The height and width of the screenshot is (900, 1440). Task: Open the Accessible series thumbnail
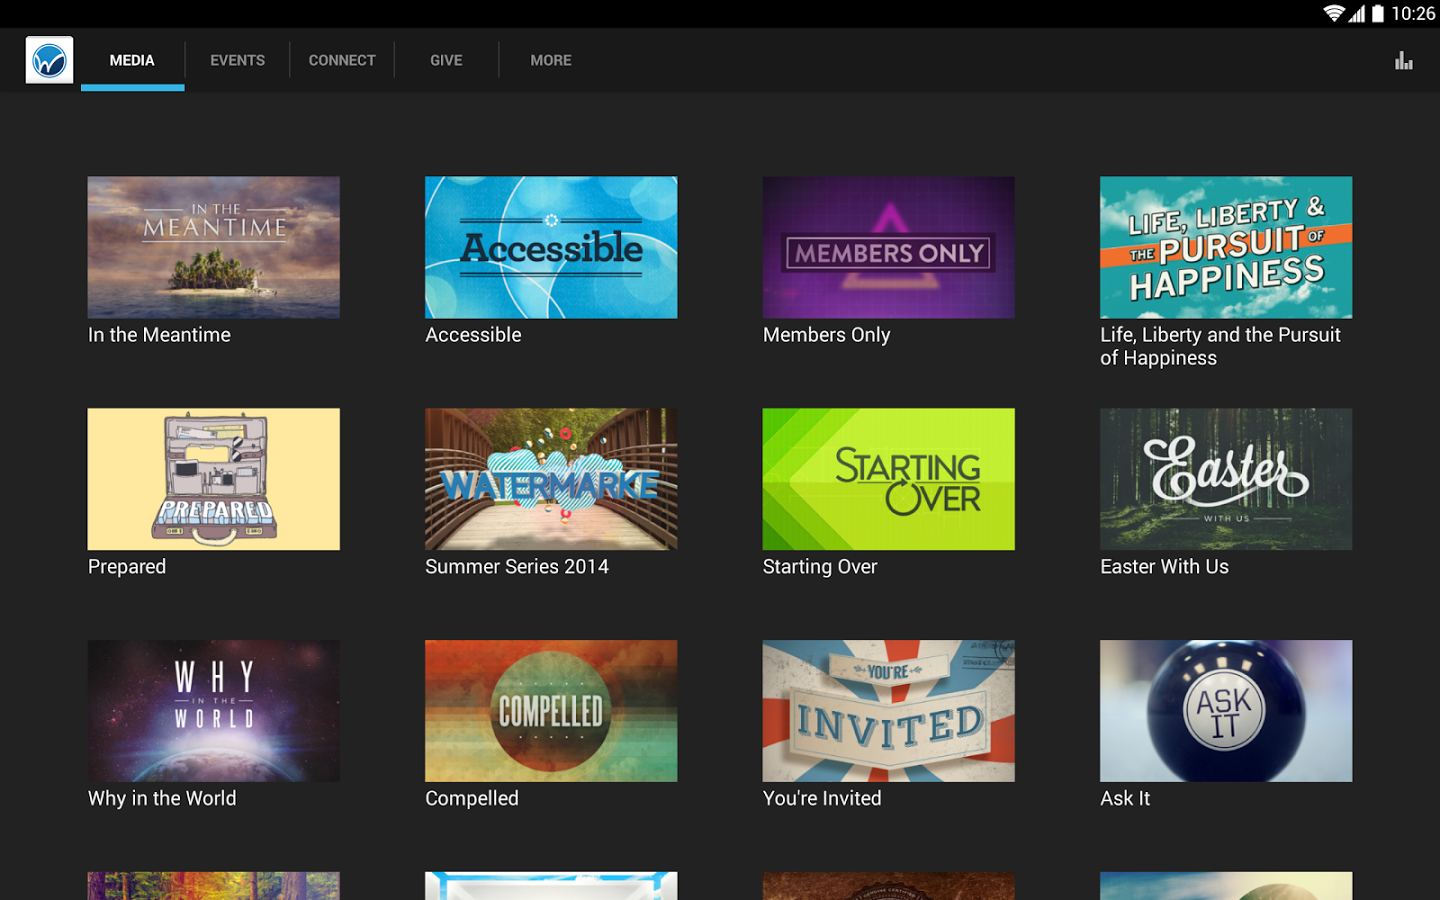coord(551,248)
